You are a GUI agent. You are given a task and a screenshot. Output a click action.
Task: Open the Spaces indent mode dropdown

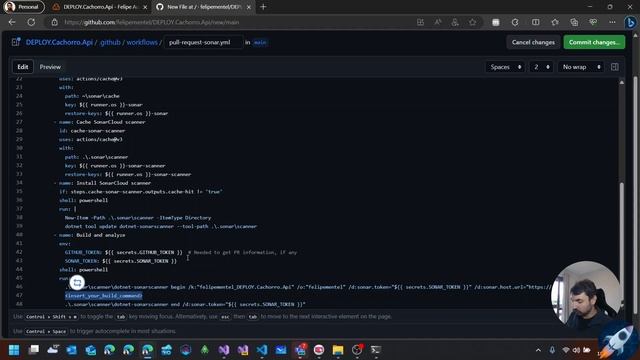click(x=505, y=67)
